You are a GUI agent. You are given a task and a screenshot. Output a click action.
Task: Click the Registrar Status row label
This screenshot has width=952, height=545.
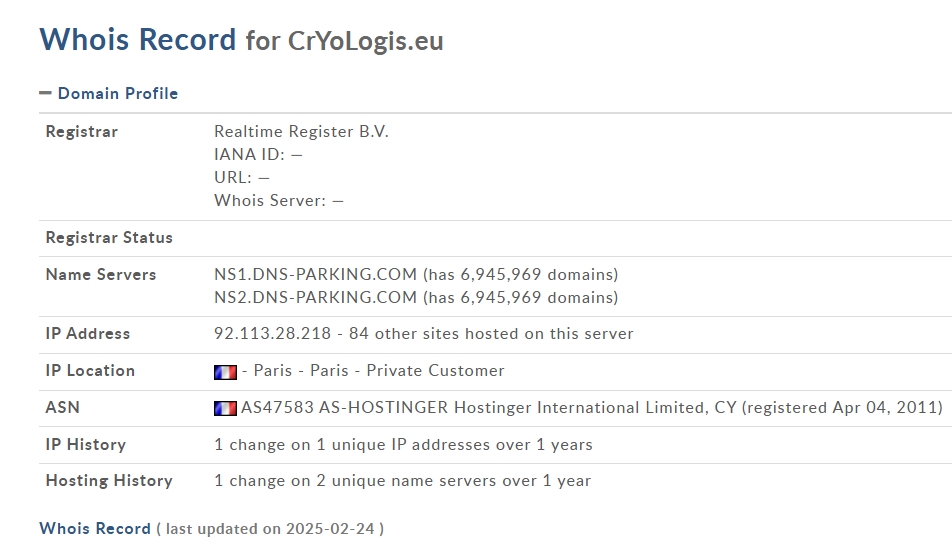coord(109,238)
